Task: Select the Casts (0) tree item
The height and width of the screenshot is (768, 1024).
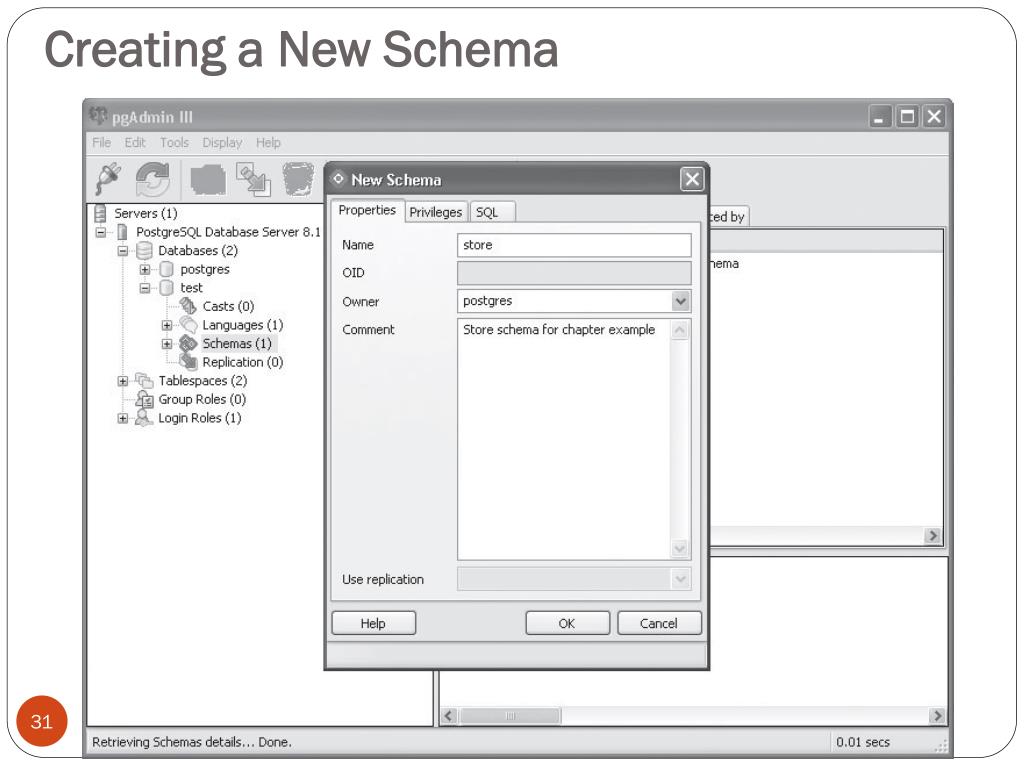Action: coord(228,306)
